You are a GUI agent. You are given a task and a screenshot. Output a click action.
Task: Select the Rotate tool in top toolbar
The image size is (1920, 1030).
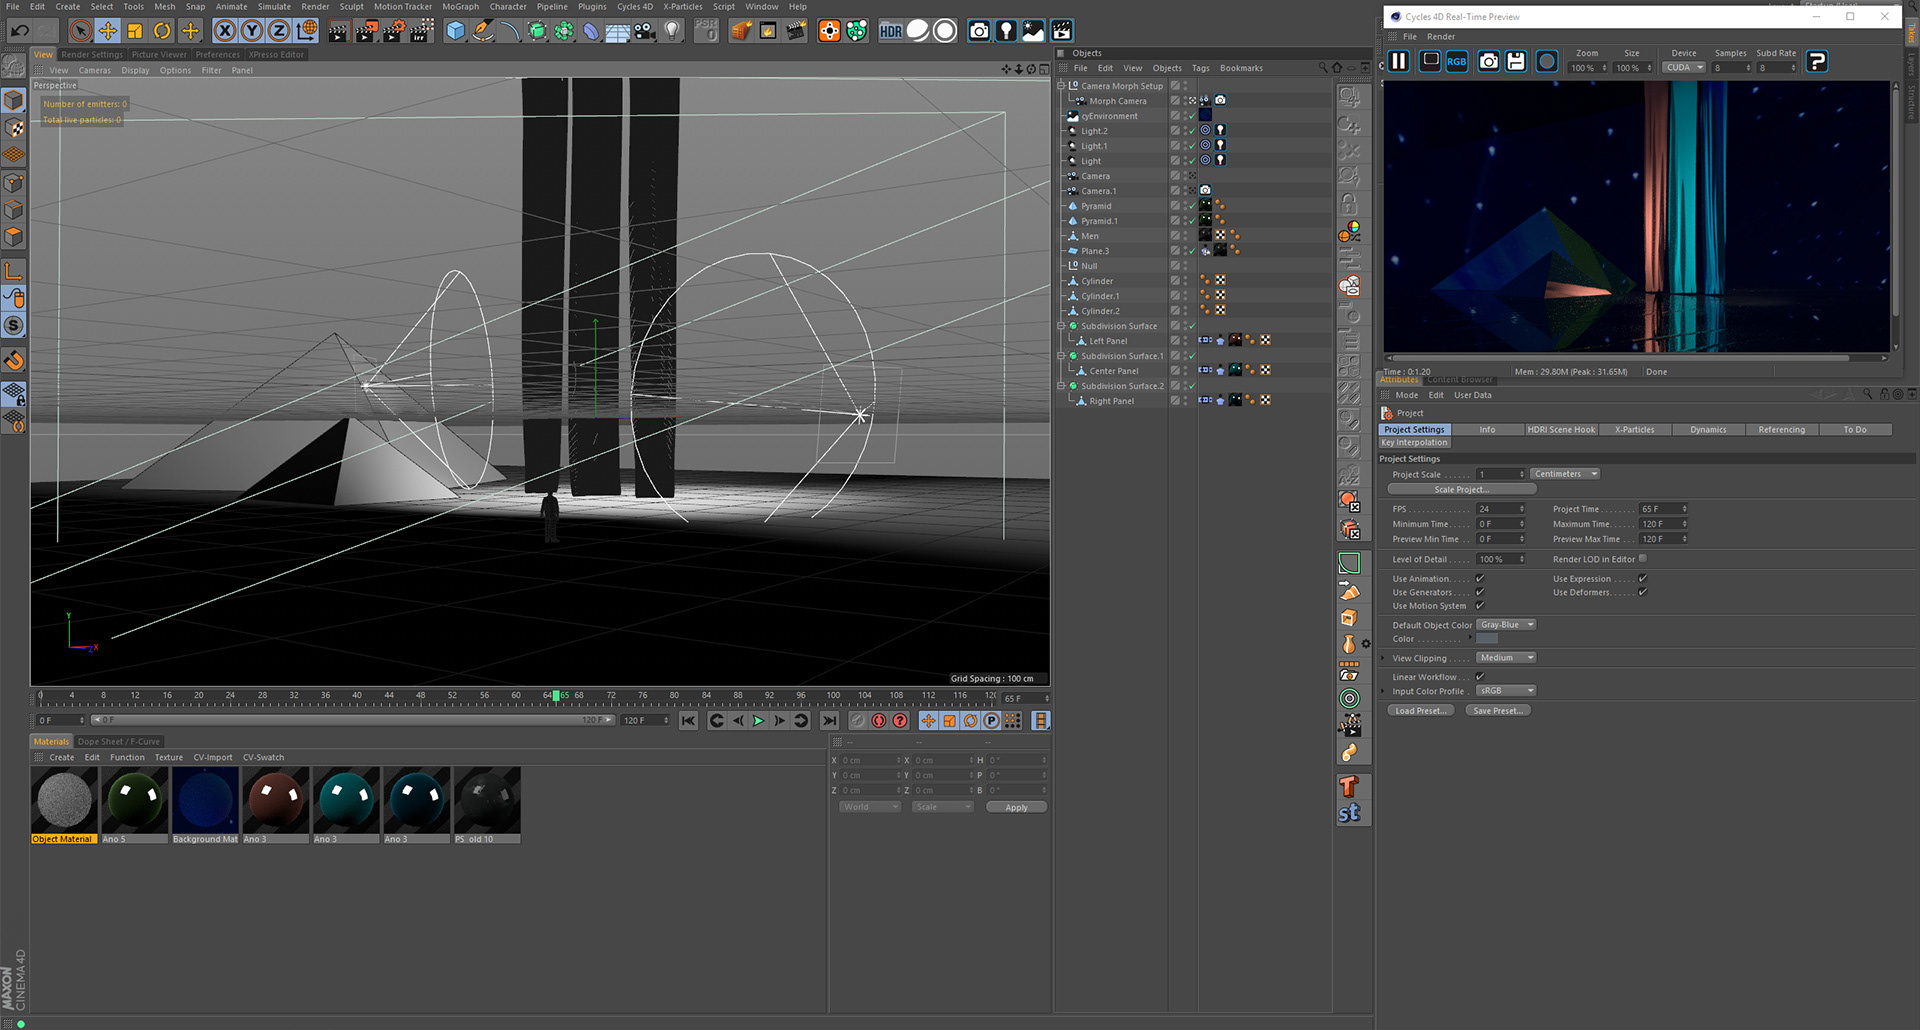pos(162,31)
